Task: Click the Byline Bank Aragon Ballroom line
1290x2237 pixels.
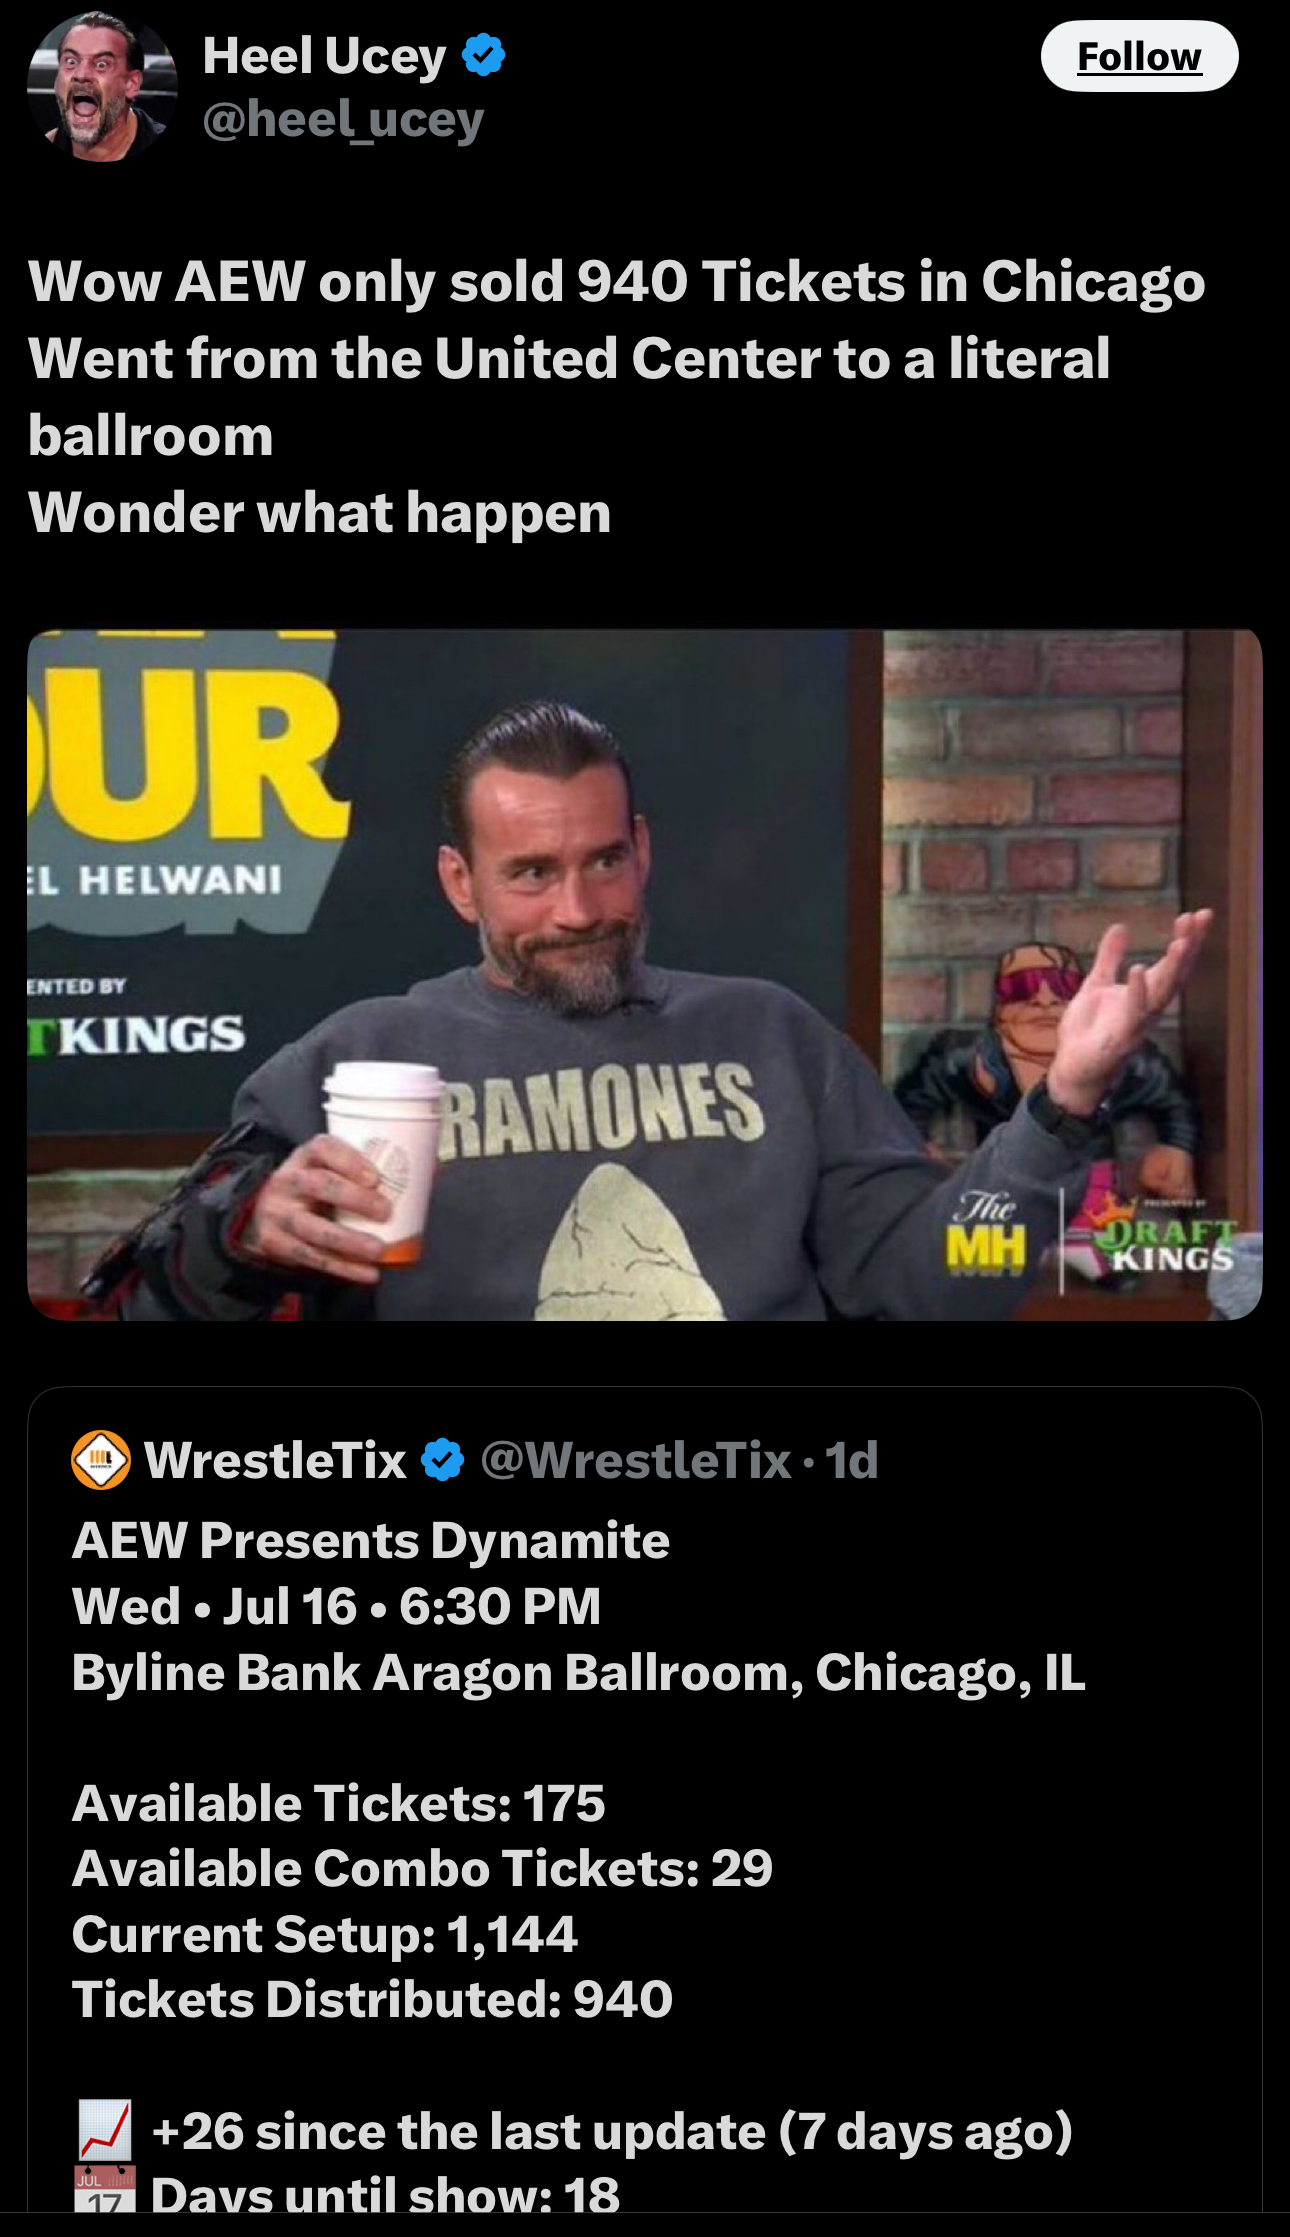Action: pos(578,1673)
